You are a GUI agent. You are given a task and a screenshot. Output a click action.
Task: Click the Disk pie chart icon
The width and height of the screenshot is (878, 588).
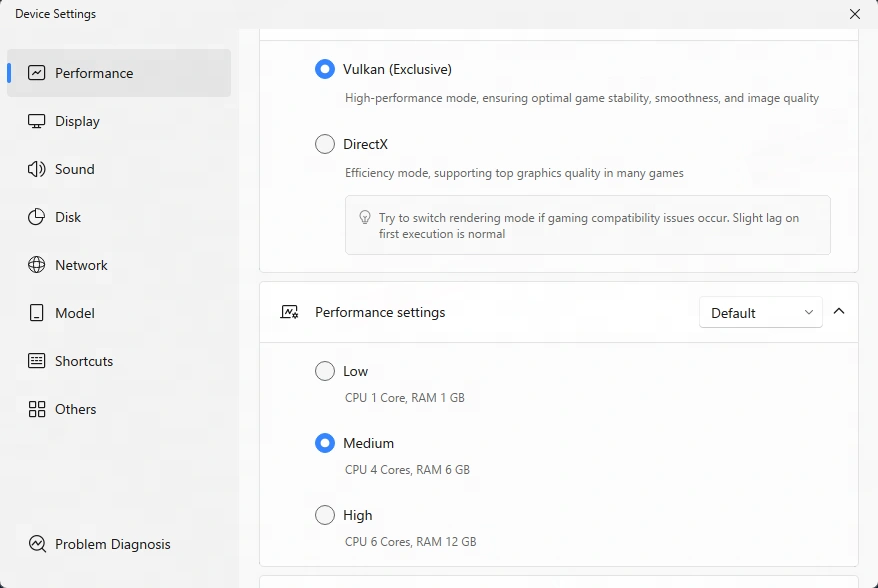[37, 217]
